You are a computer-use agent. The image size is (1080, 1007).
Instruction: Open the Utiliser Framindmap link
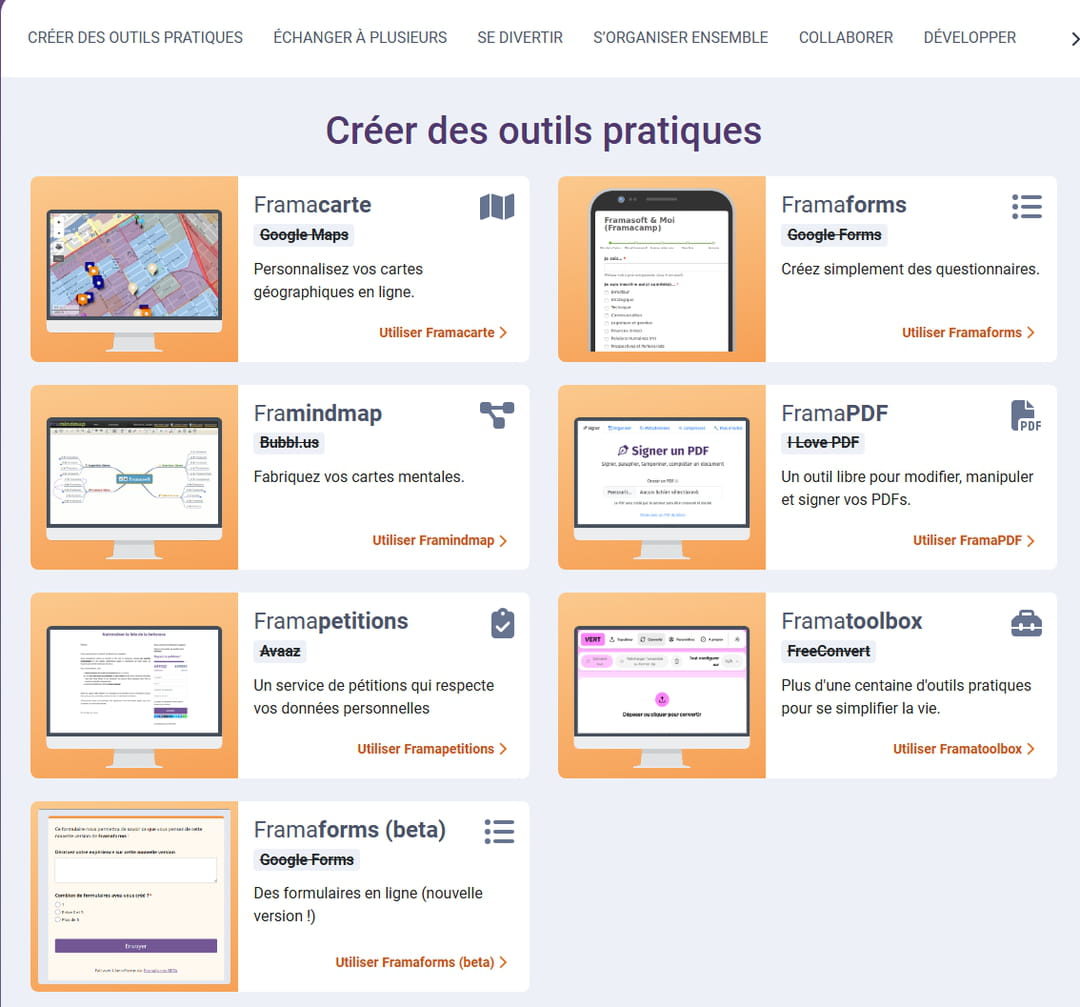[440, 540]
